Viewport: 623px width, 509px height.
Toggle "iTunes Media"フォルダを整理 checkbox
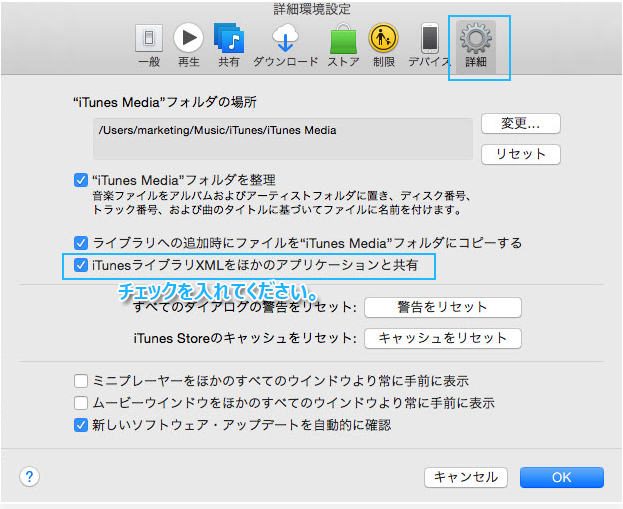(81, 180)
